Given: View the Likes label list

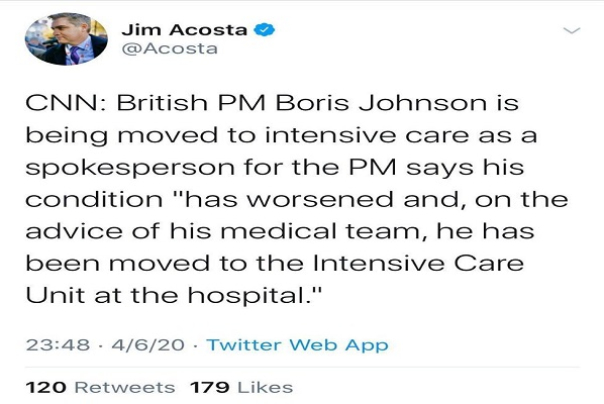Looking at the screenshot, I should [265, 387].
